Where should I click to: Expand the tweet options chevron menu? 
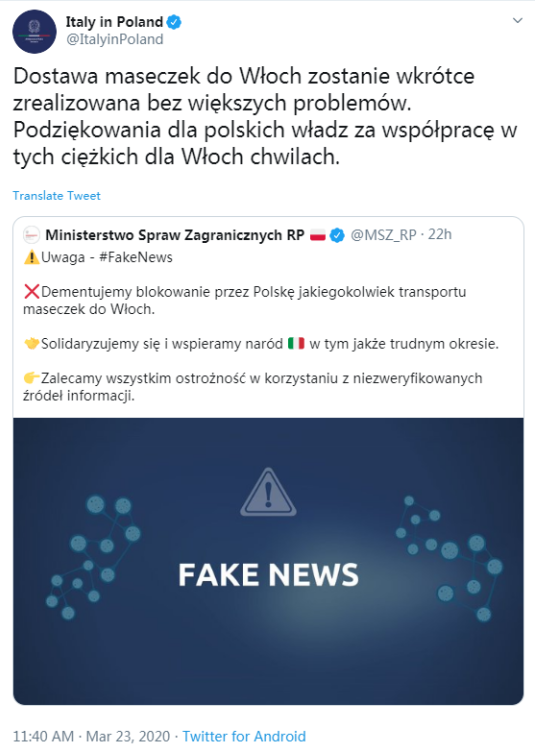pyautogui.click(x=517, y=20)
